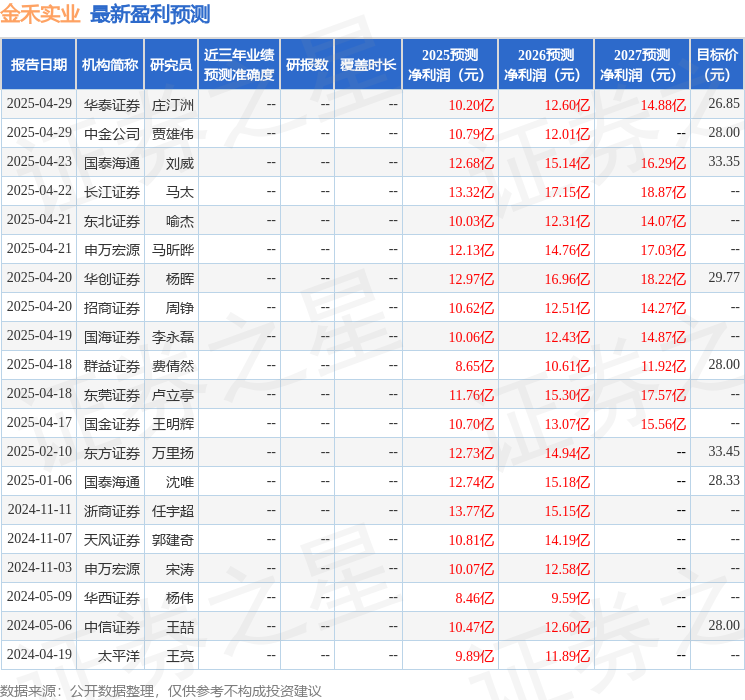The image size is (745, 700).
Task: Select 长江证券 institution cell
Action: tap(112, 192)
